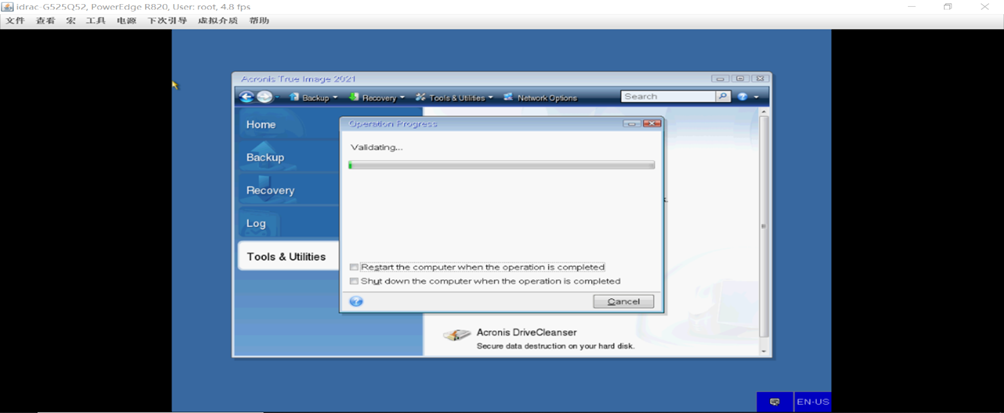This screenshot has height=413, width=1004.
Task: Click the main window vertical scrollbar
Action: point(763,227)
